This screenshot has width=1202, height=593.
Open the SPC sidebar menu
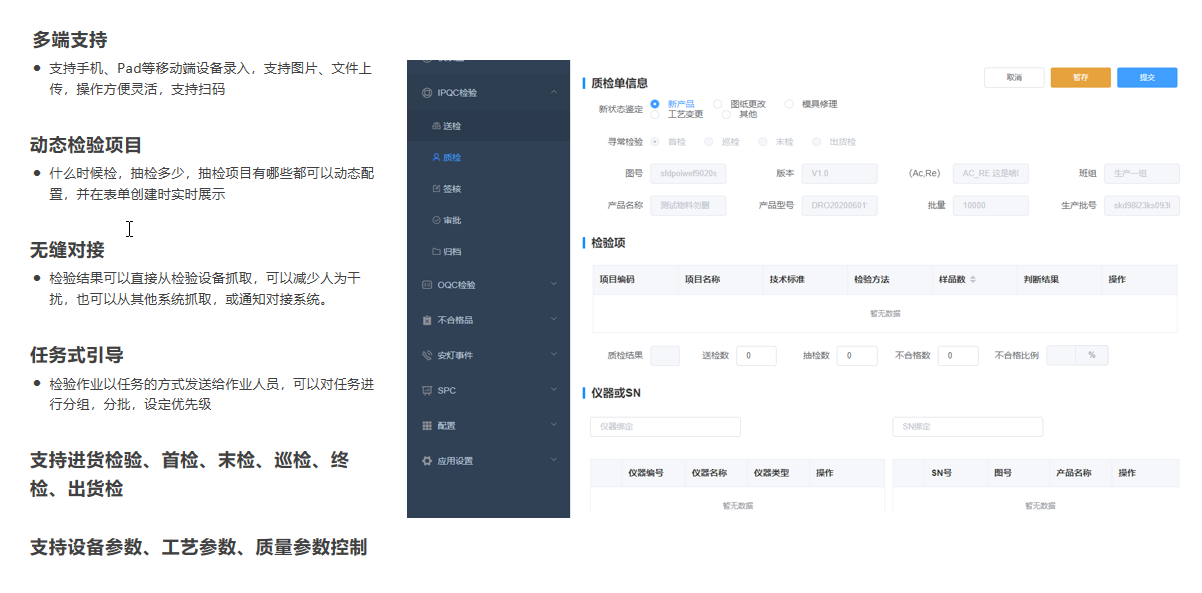488,390
